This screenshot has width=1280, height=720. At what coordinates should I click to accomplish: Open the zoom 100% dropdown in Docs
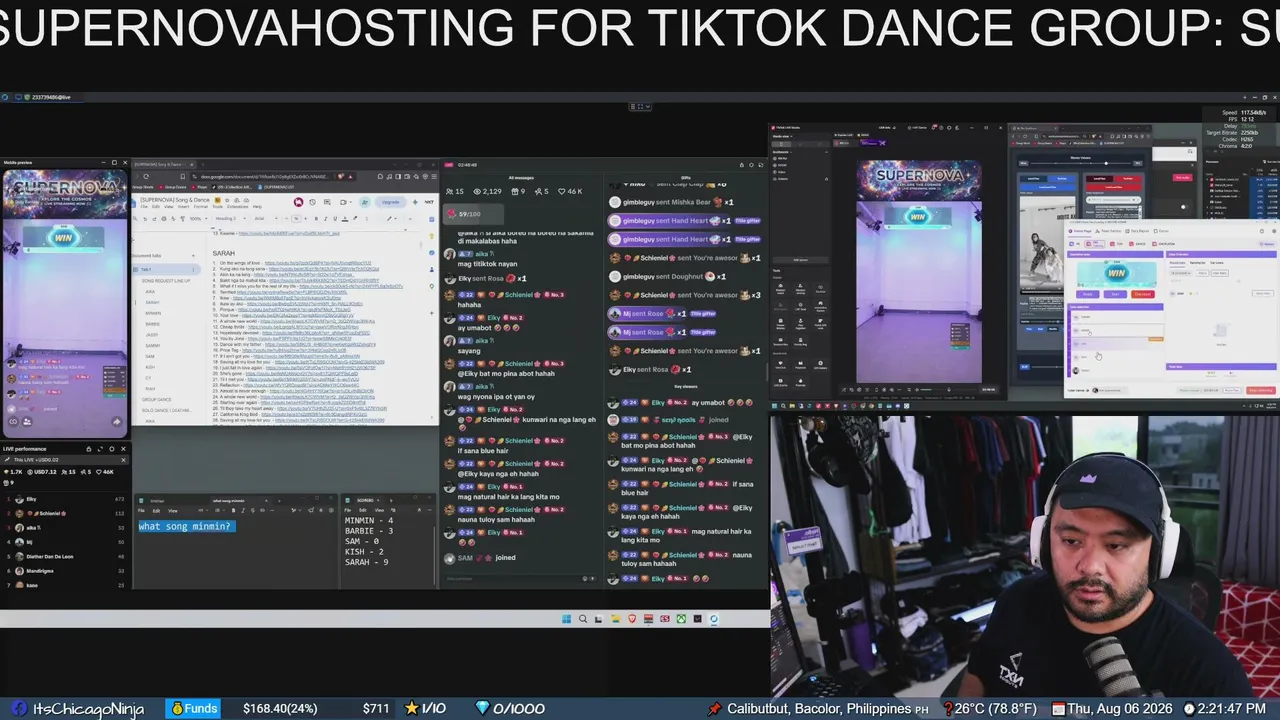point(199,219)
